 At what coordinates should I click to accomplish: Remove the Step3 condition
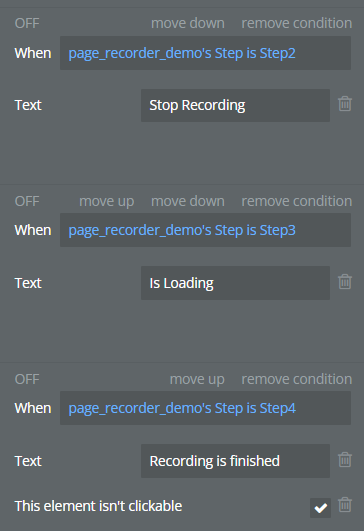297,201
